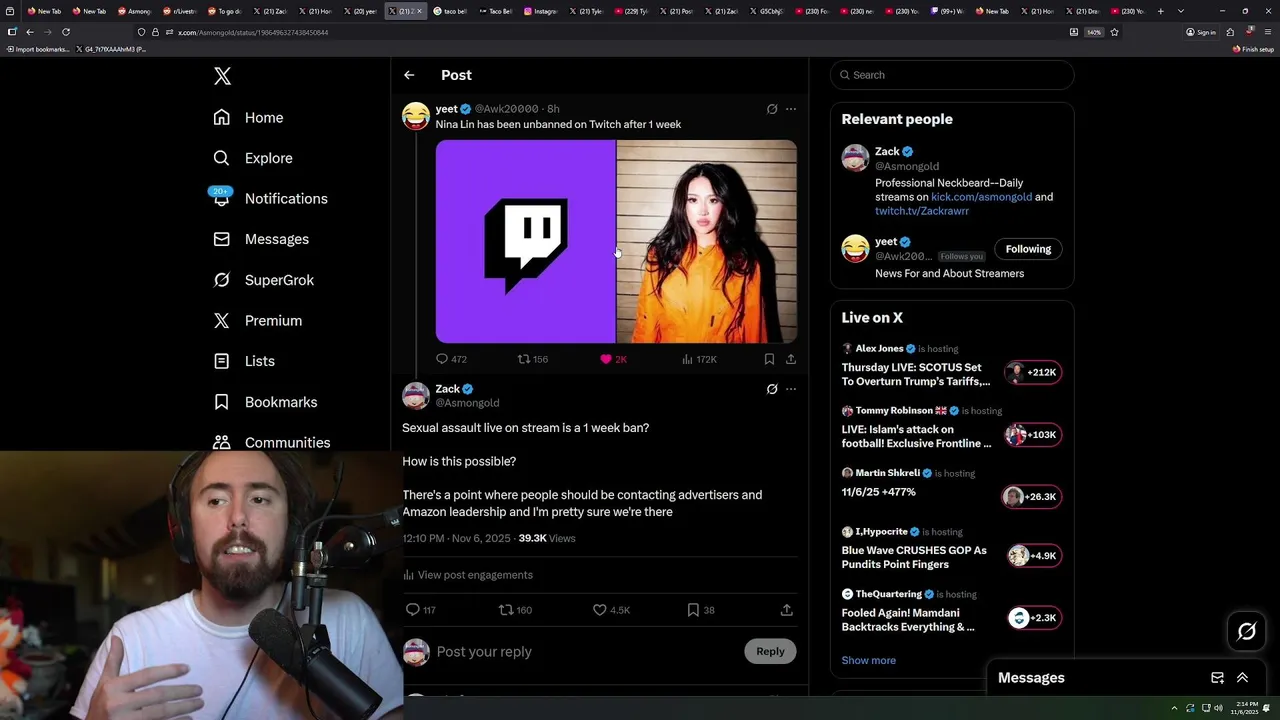This screenshot has height=720, width=1280.
Task: Bookmark yeet's post
Action: pos(769,359)
